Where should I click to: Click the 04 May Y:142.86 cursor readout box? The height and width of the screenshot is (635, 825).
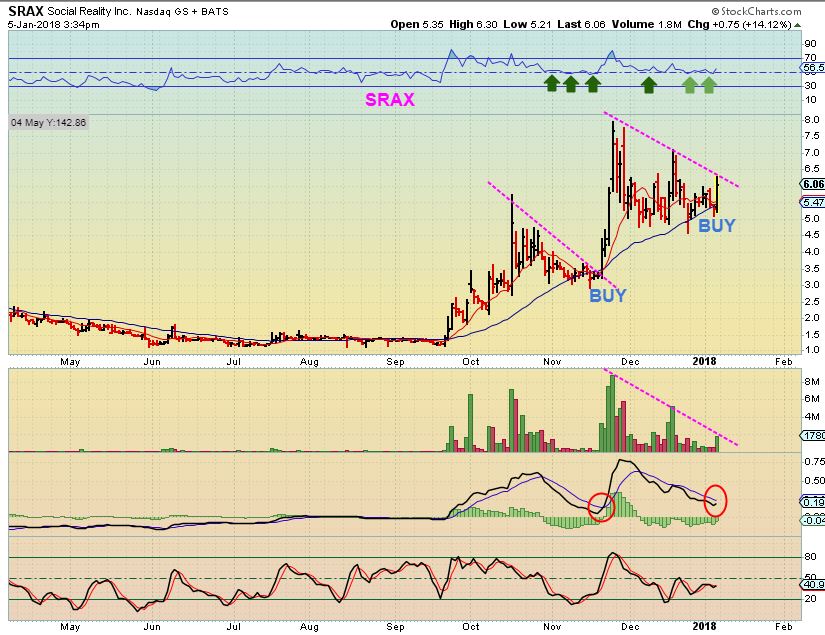(x=48, y=123)
